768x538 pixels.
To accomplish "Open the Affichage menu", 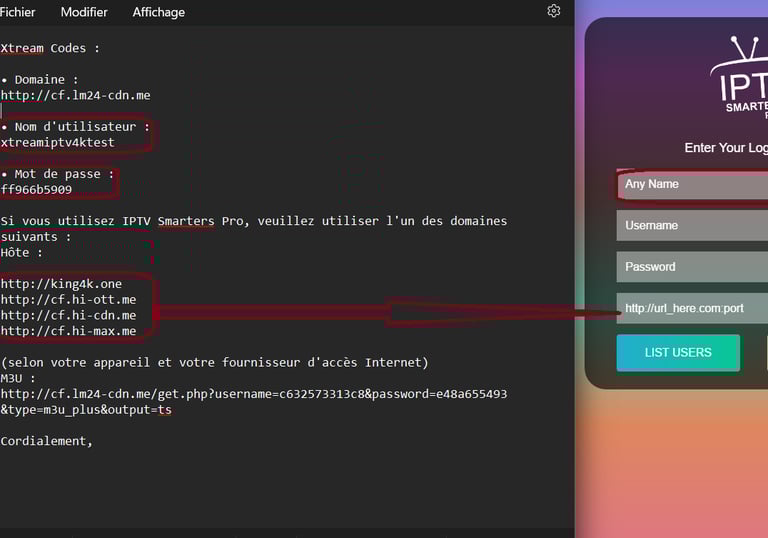I will tap(159, 12).
